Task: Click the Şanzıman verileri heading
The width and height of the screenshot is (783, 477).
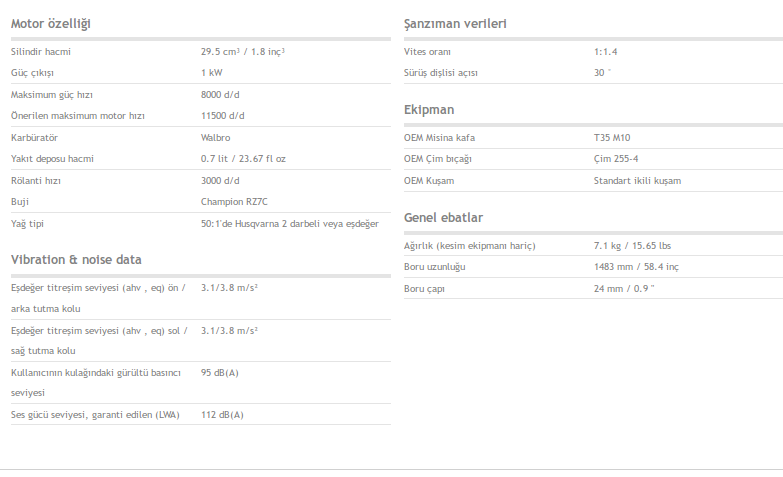Action: pos(453,23)
